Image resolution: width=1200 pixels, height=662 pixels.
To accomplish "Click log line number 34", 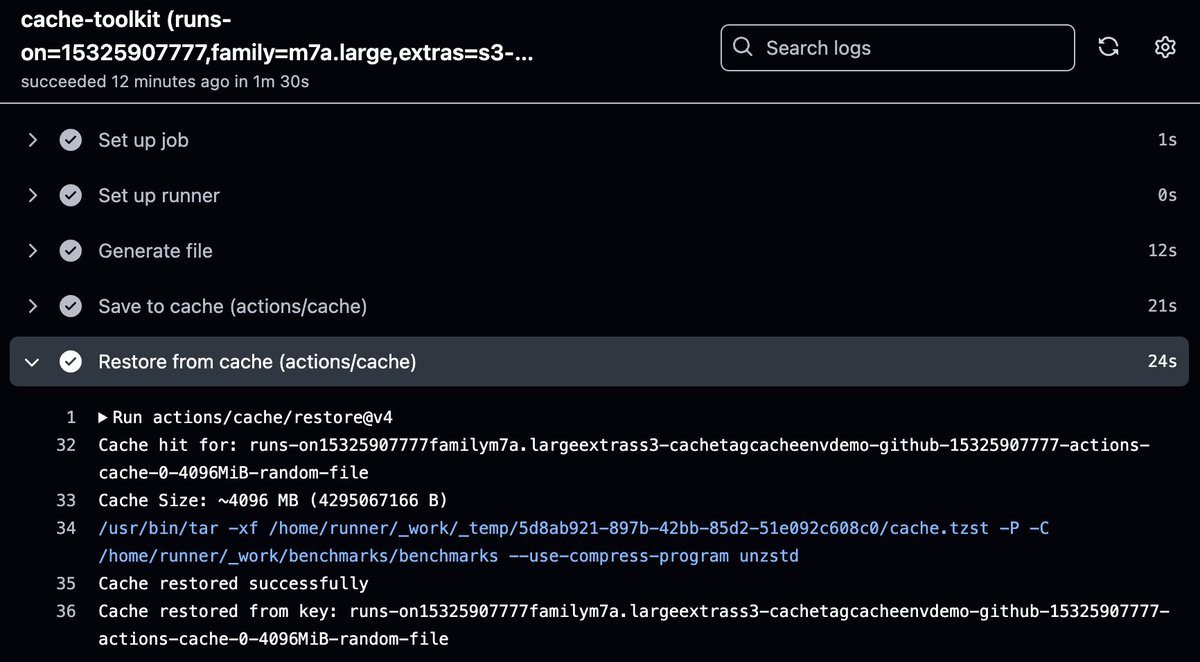I will point(66,527).
